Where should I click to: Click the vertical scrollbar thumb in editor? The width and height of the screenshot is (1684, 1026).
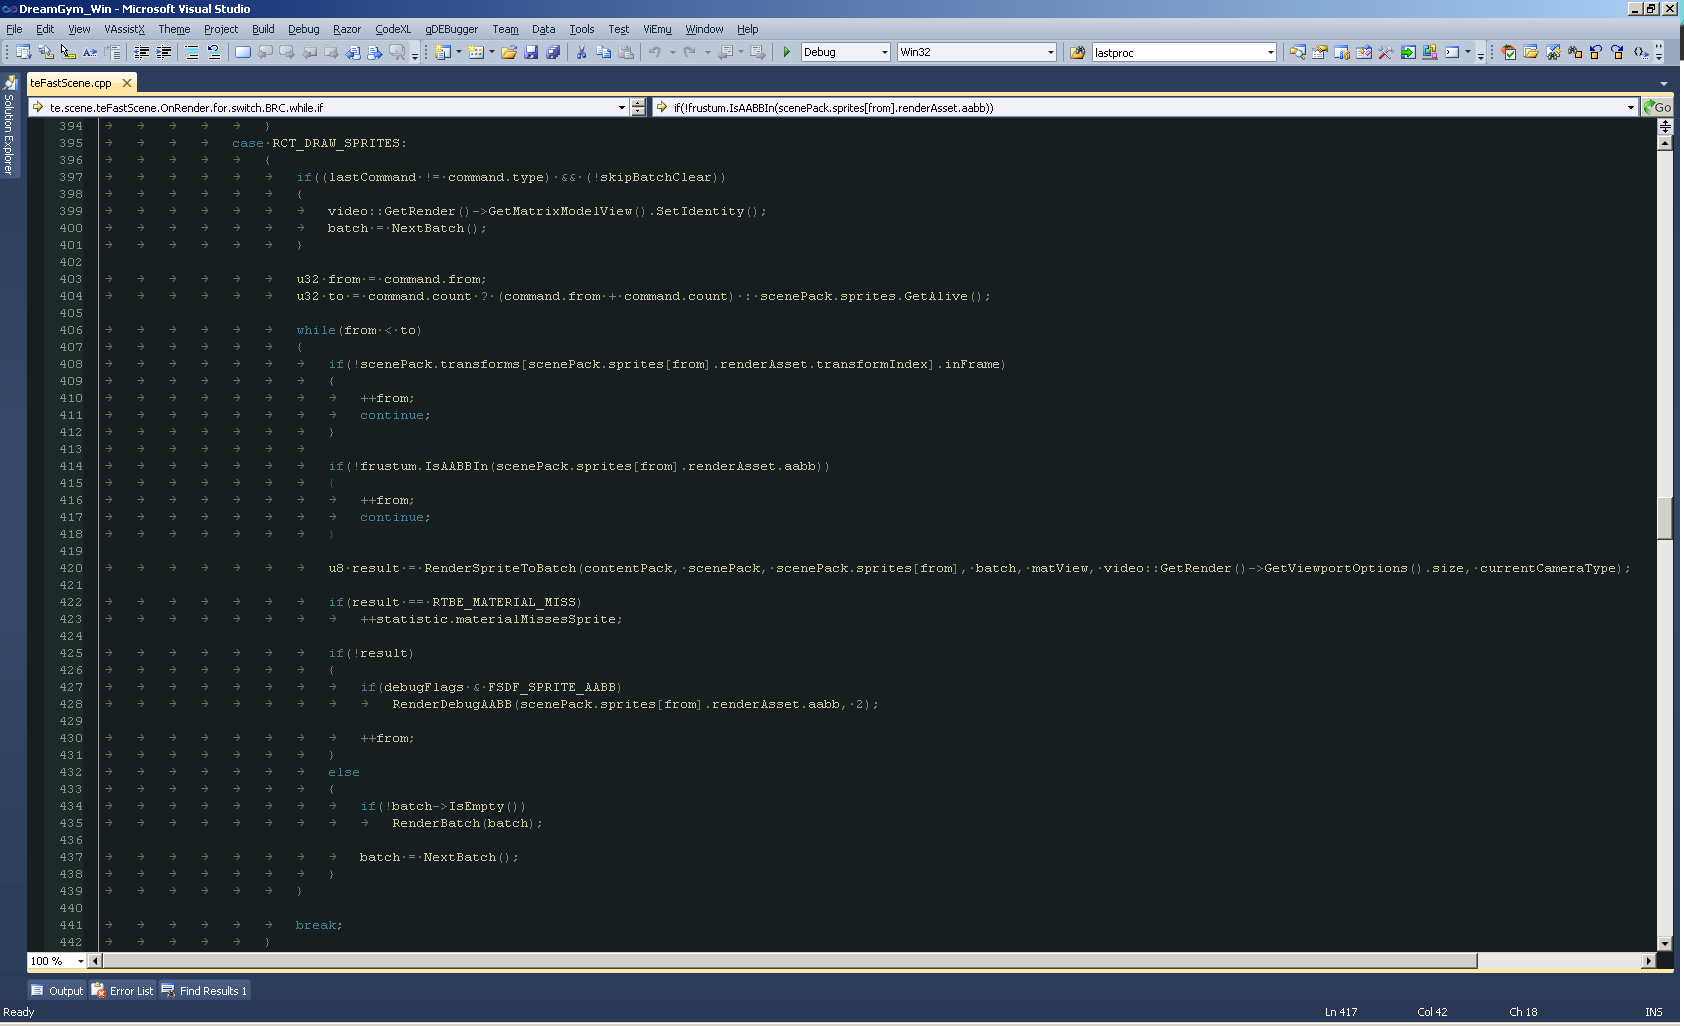pyautogui.click(x=1665, y=517)
